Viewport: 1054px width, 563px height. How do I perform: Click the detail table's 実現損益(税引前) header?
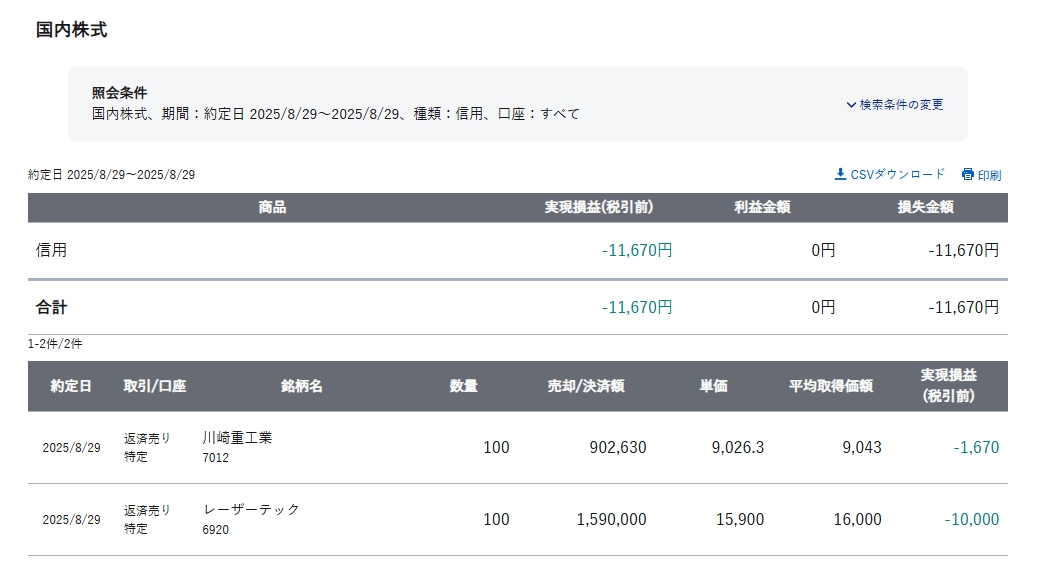948,386
